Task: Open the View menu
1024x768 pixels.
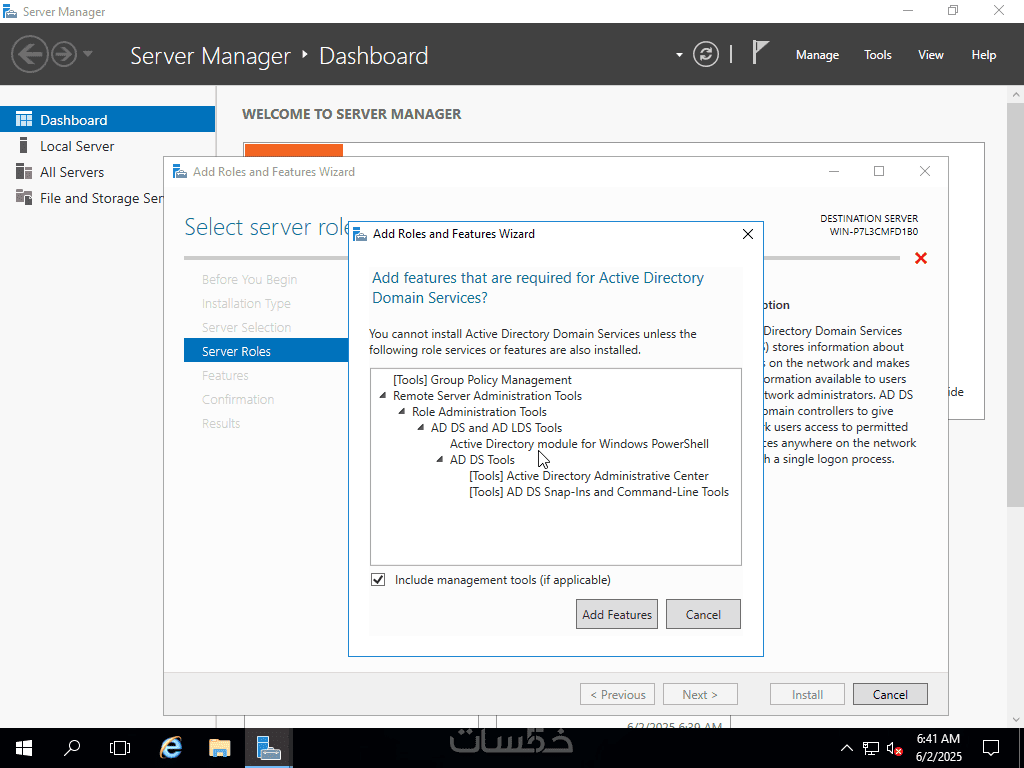Action: point(931,55)
